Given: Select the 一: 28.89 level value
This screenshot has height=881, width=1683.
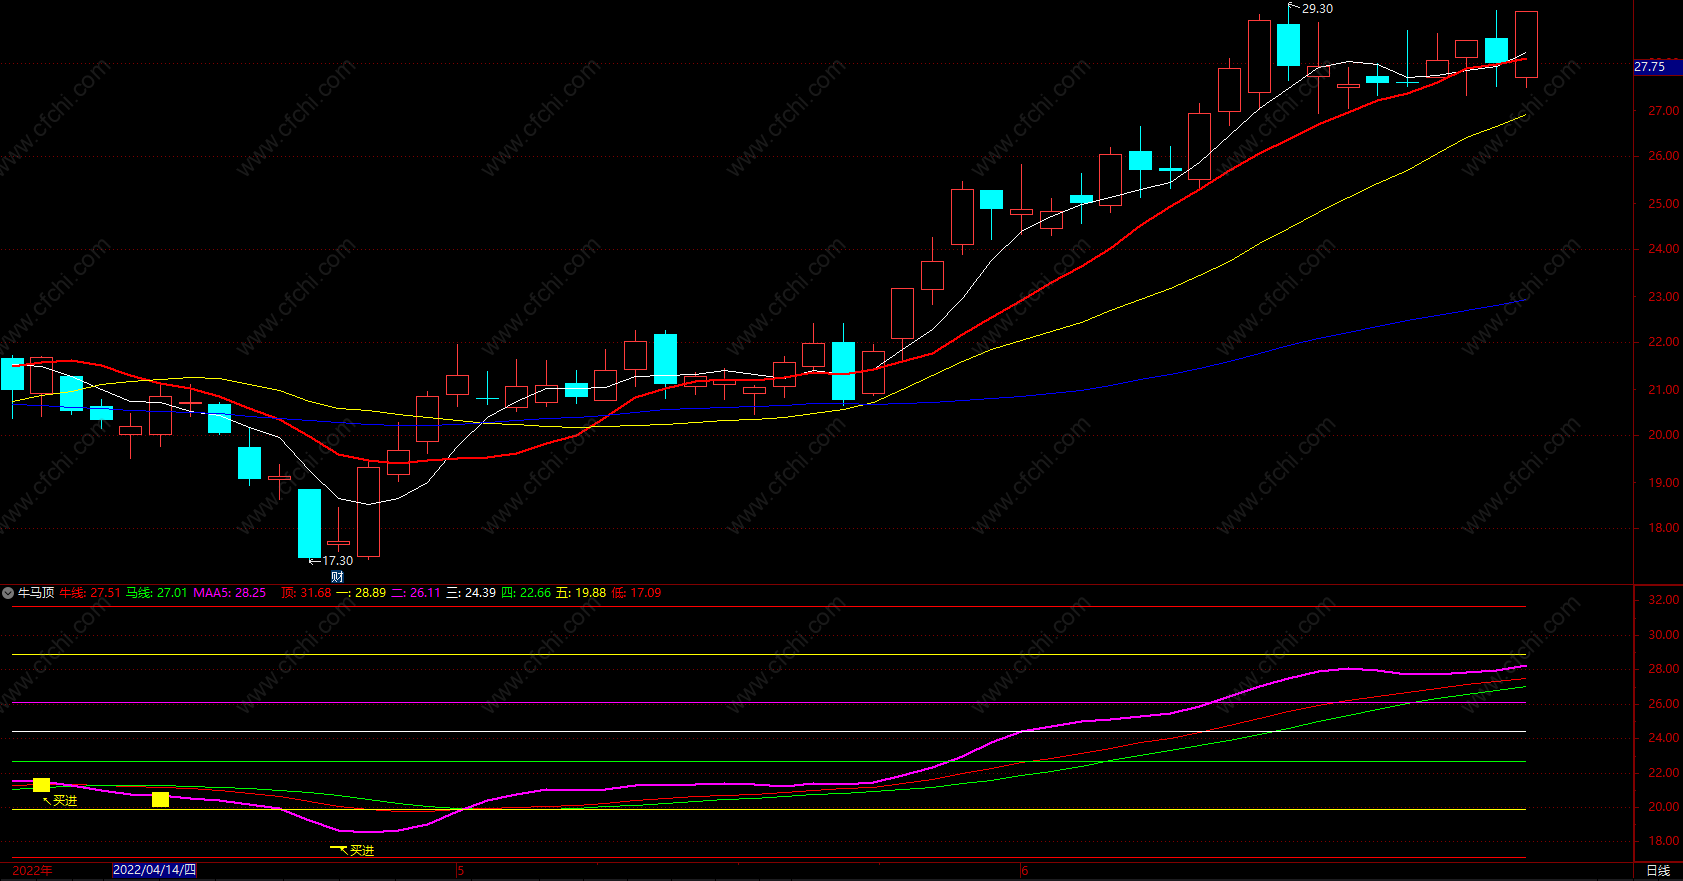Looking at the screenshot, I should click(x=361, y=593).
